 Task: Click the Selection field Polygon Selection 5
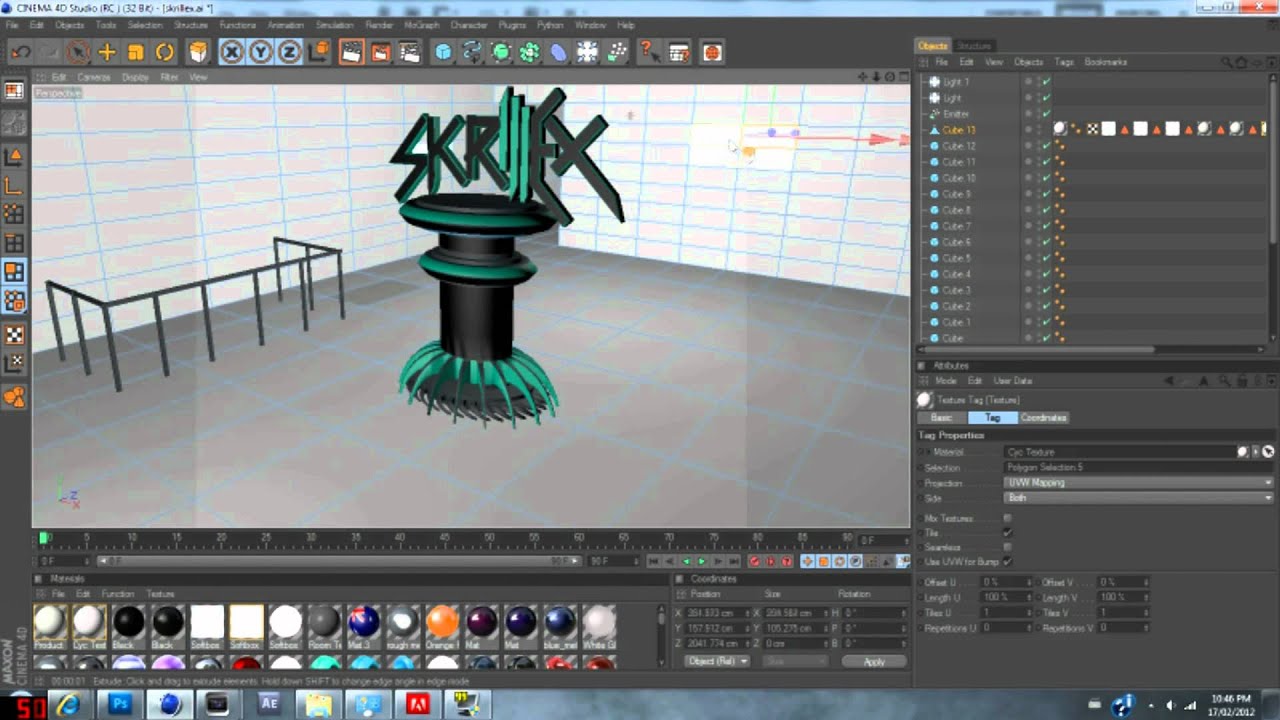(1138, 467)
